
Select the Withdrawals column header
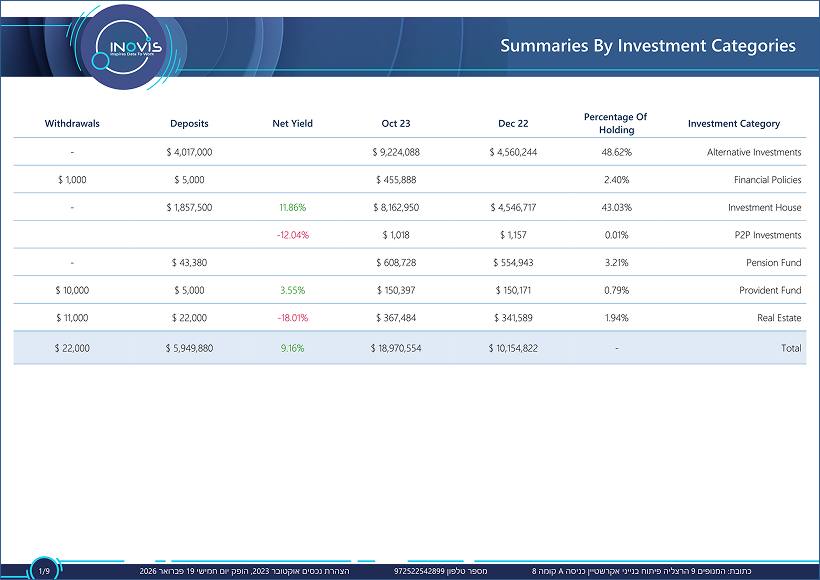point(72,124)
